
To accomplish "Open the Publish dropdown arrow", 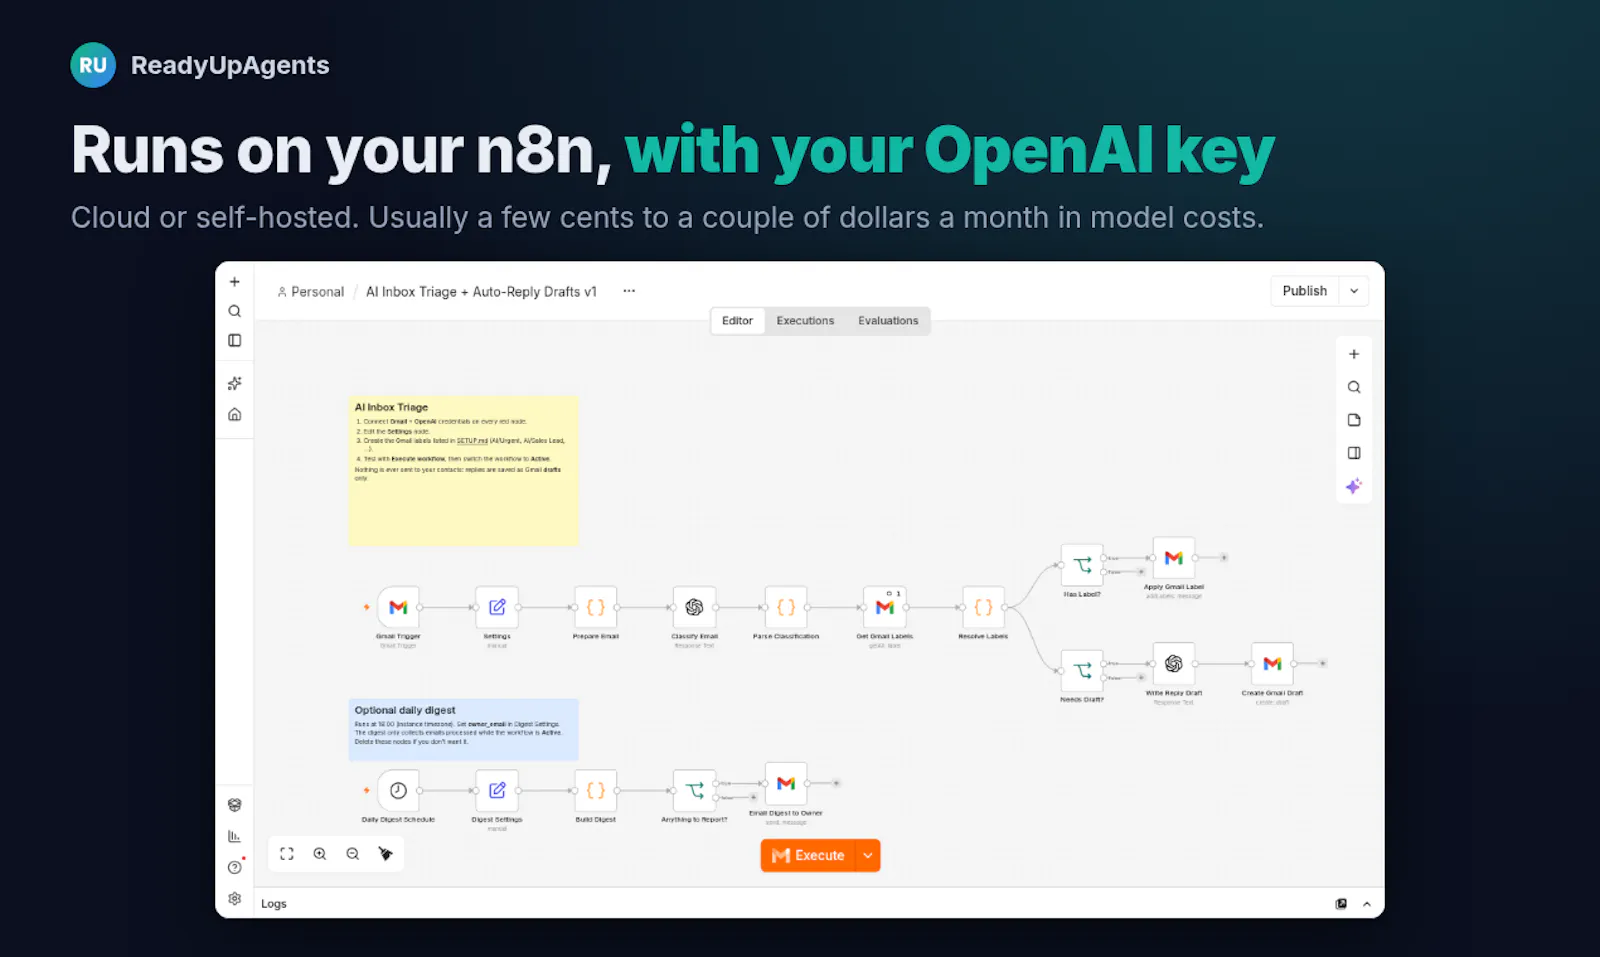I will [x=1354, y=291].
